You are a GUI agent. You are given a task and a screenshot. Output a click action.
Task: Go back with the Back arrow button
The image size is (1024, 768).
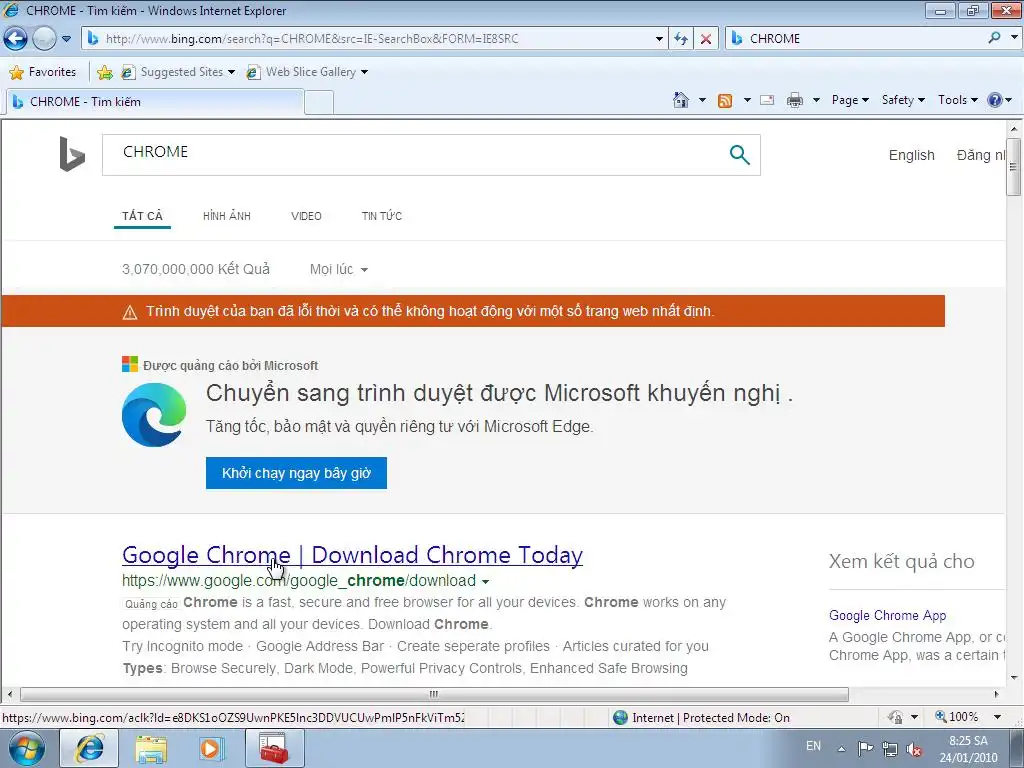(x=16, y=39)
